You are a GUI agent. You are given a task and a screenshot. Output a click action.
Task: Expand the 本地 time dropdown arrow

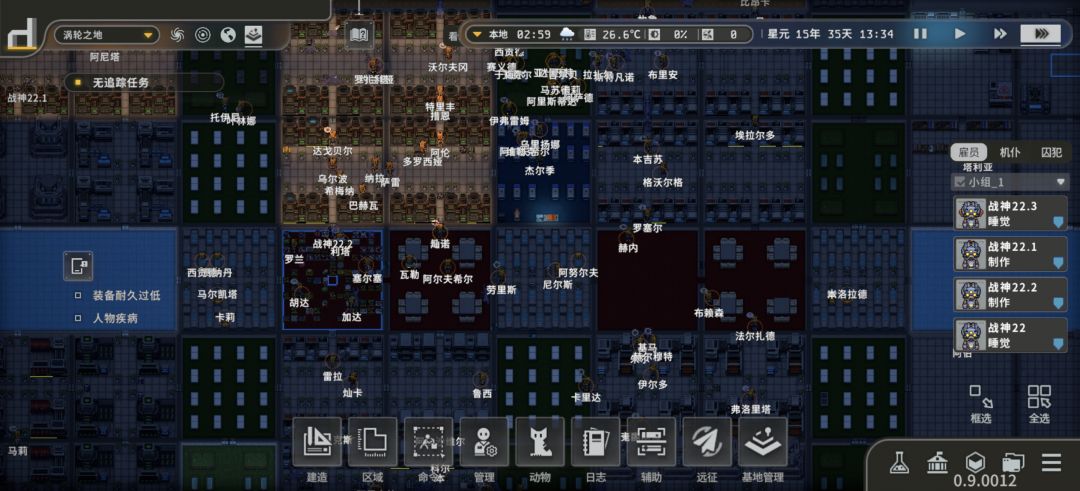[477, 34]
